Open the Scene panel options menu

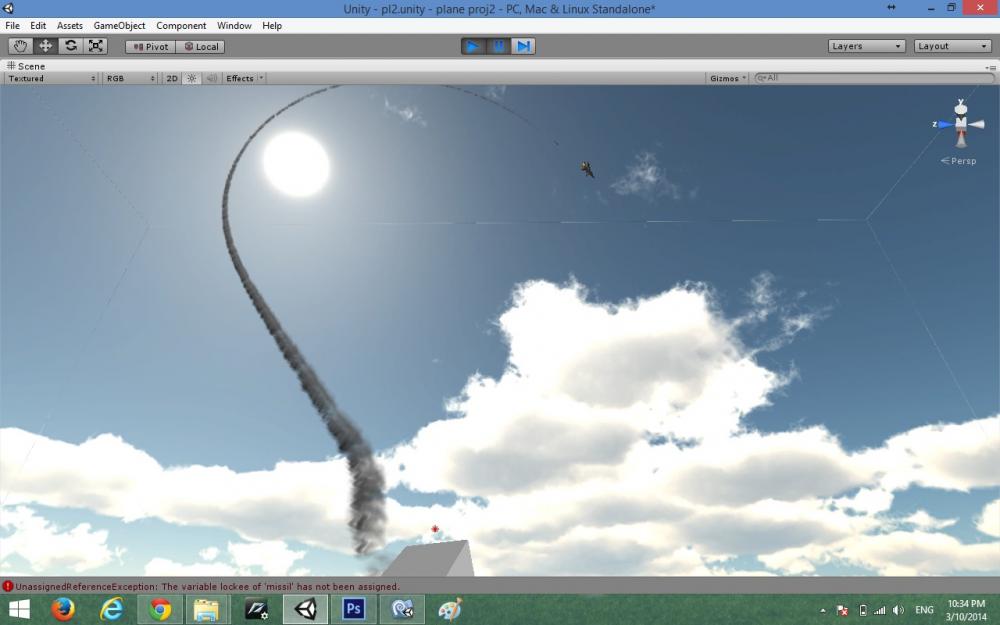click(990, 67)
